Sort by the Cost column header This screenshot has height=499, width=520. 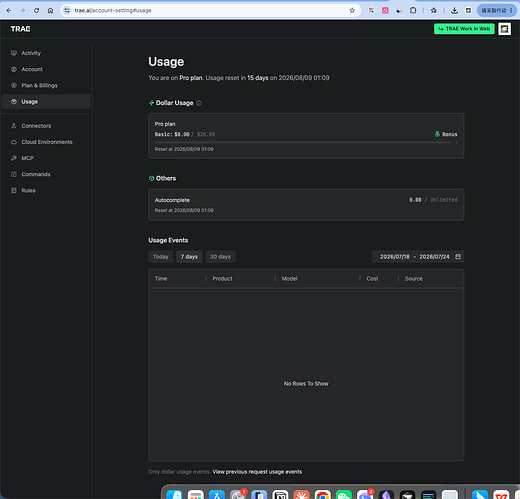tap(372, 278)
